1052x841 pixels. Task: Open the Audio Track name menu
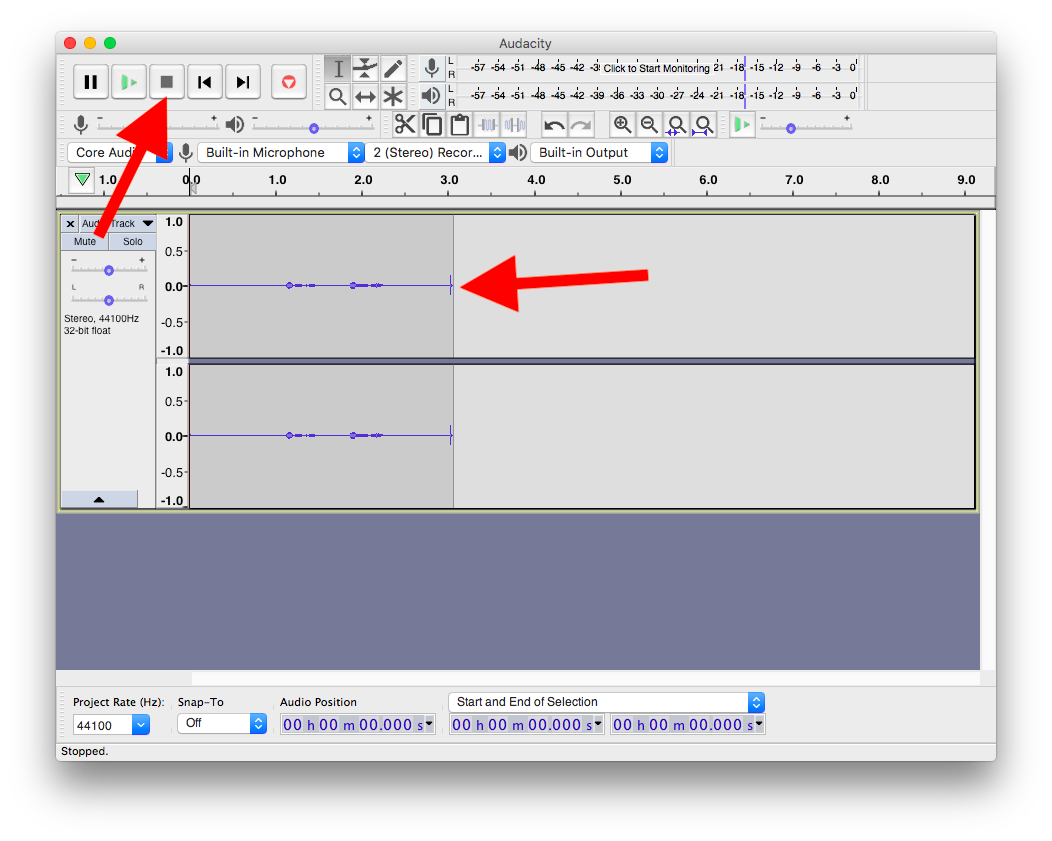(117, 223)
